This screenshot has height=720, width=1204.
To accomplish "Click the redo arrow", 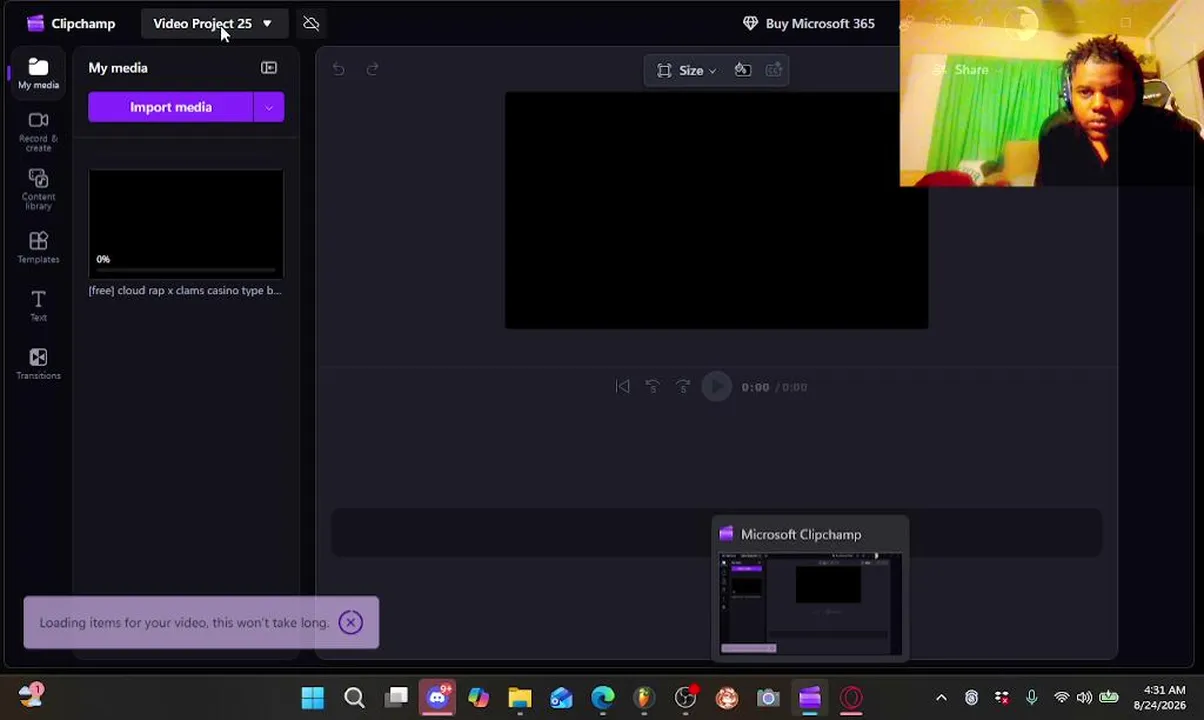I will pyautogui.click(x=373, y=69).
